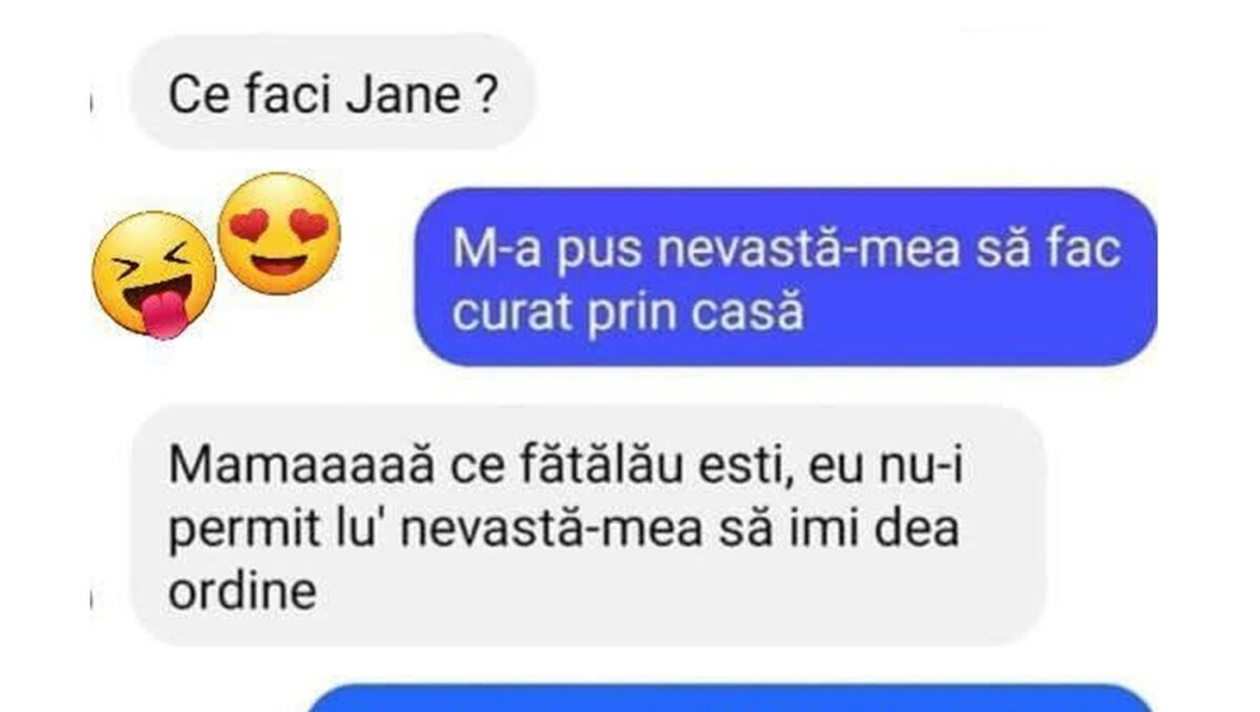Select the gray "Mamaaaaă ce fătălău esti" message
Viewport: 1260px width, 712px height.
[x=588, y=525]
